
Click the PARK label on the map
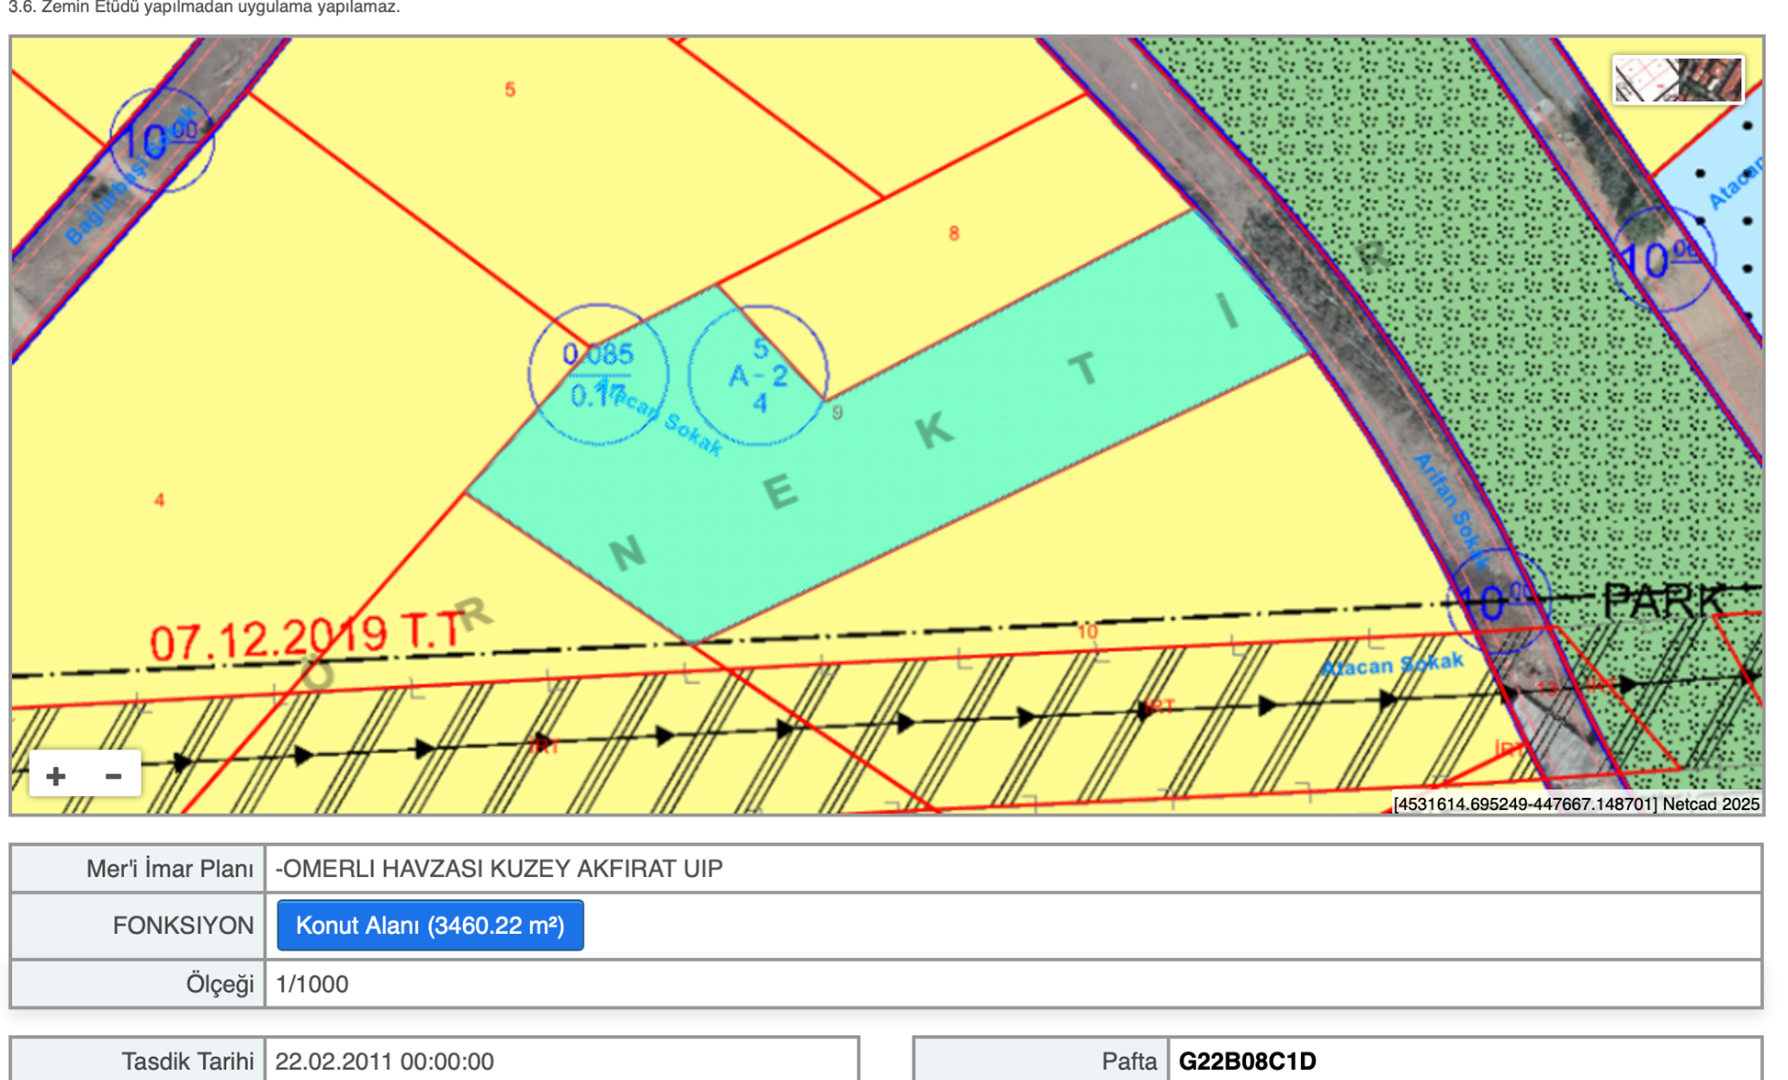tap(1663, 601)
